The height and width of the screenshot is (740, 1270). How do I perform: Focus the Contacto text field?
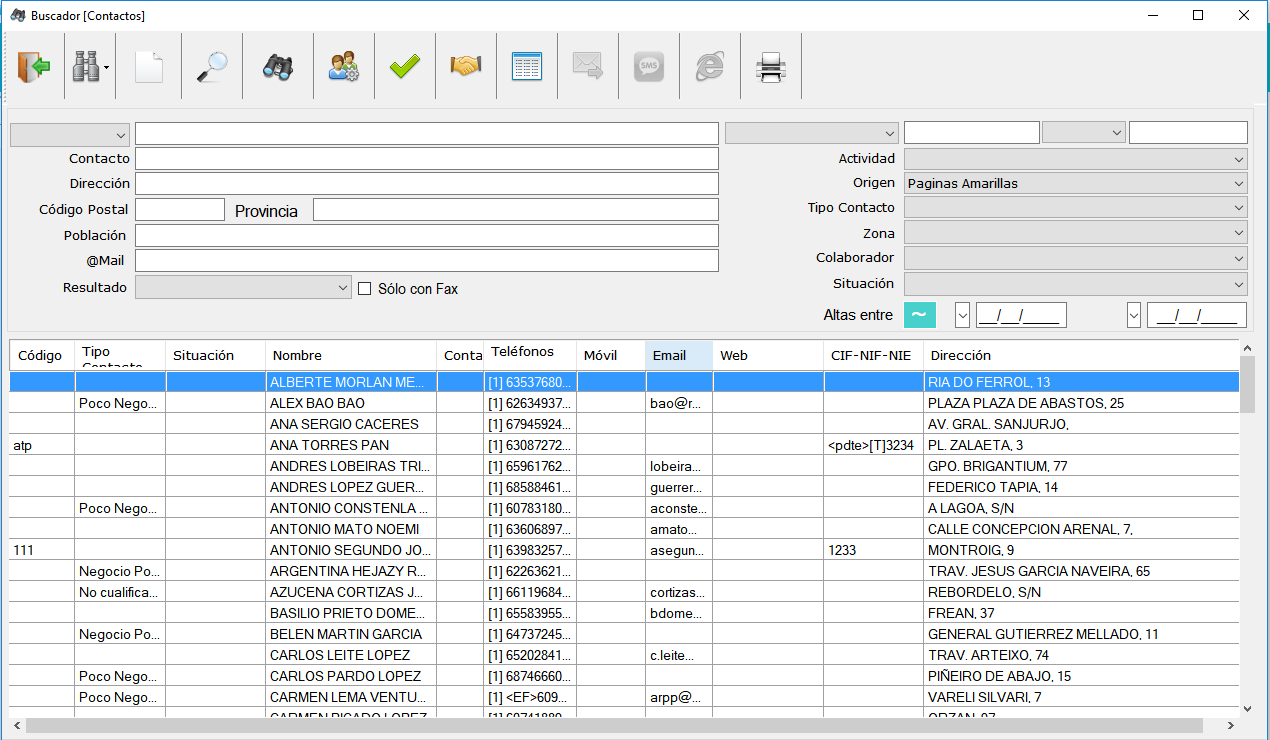pos(427,159)
